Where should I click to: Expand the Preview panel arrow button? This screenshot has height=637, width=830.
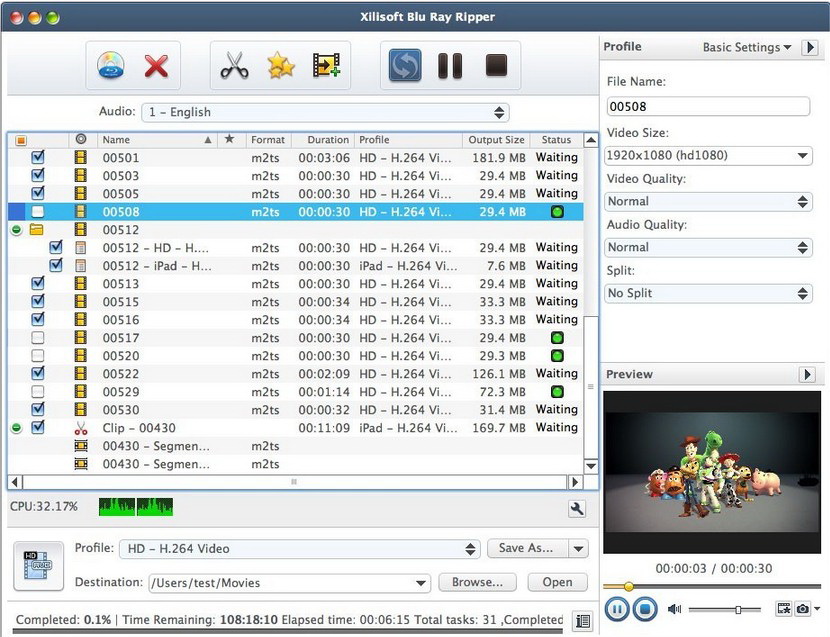pyautogui.click(x=807, y=374)
